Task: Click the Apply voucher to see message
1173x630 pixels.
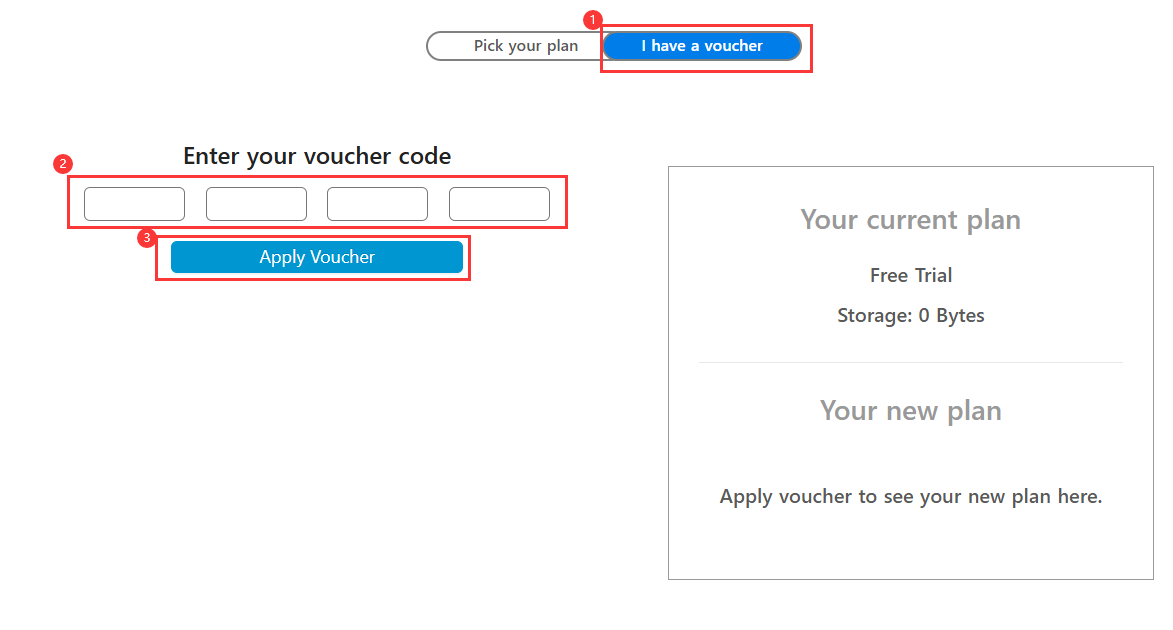Action: click(910, 497)
